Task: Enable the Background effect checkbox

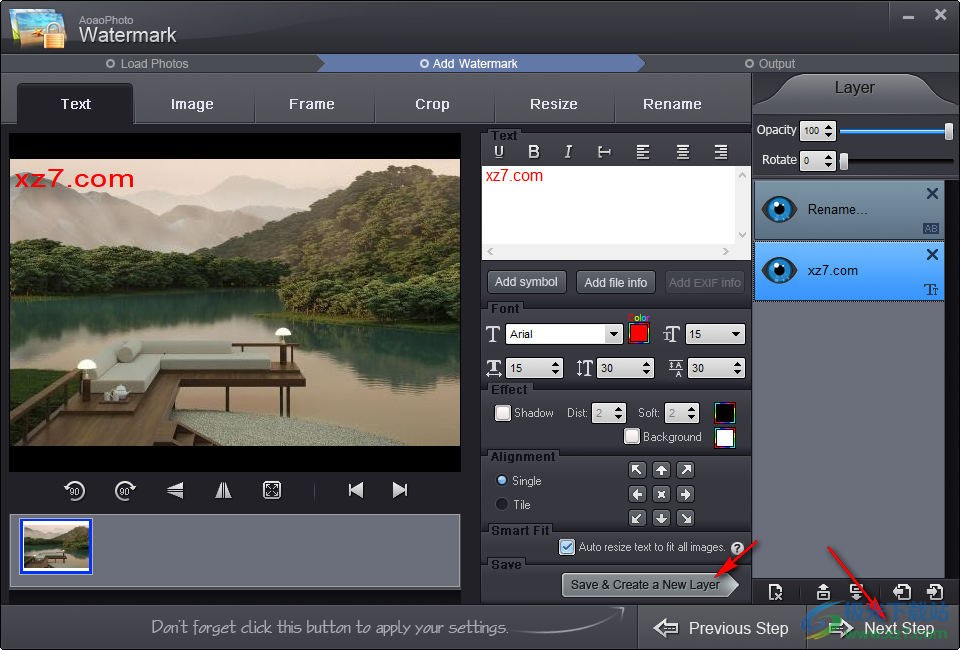Action: point(632,436)
